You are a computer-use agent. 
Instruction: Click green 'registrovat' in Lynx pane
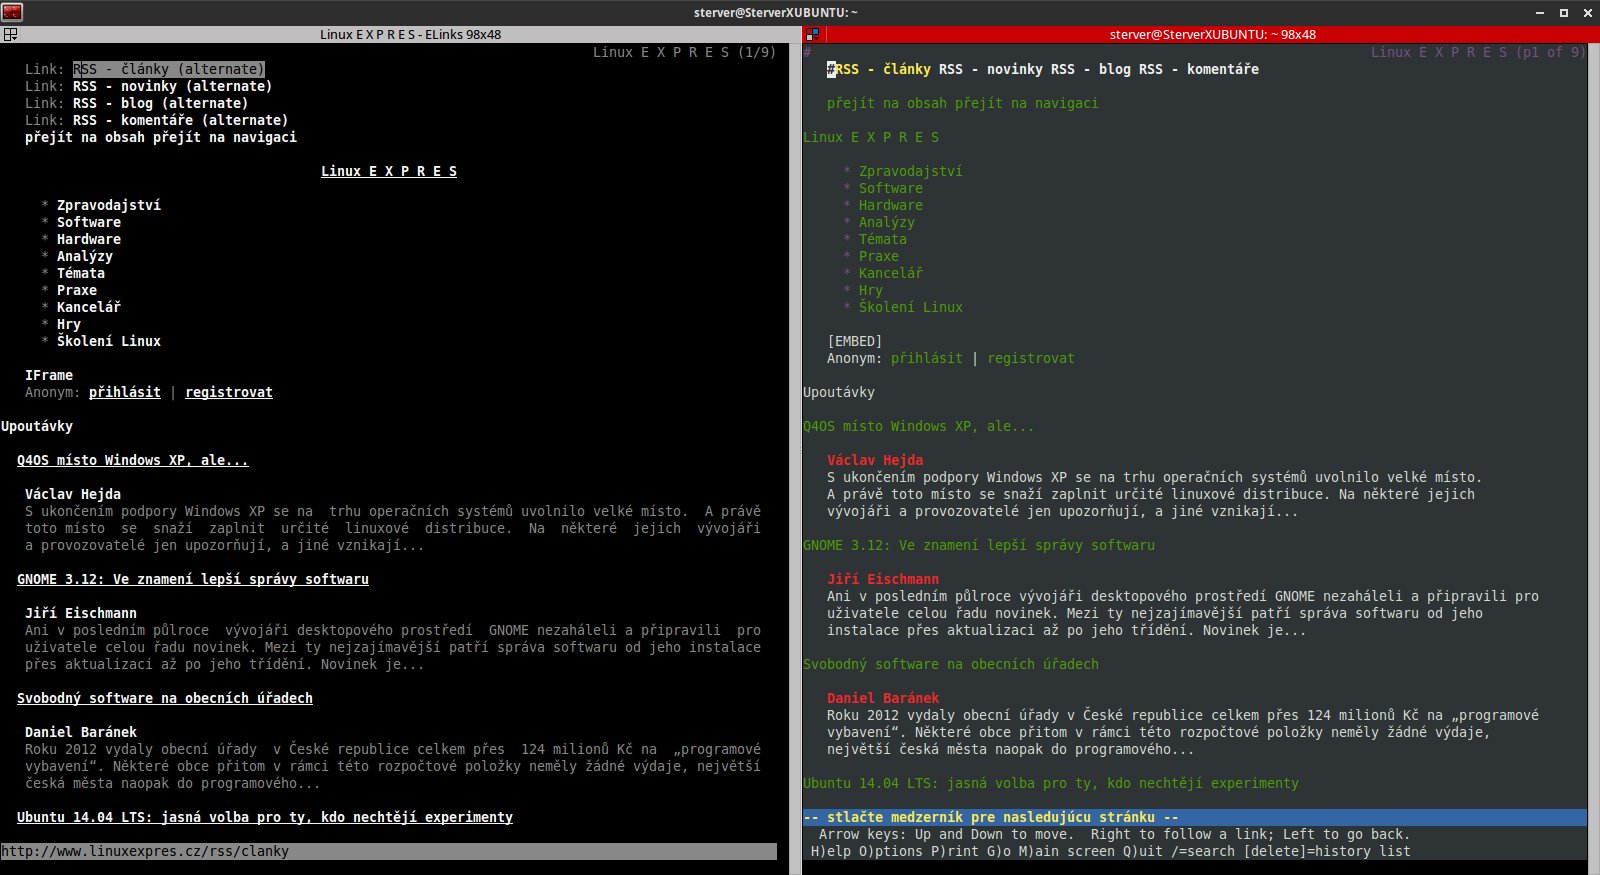[1031, 358]
